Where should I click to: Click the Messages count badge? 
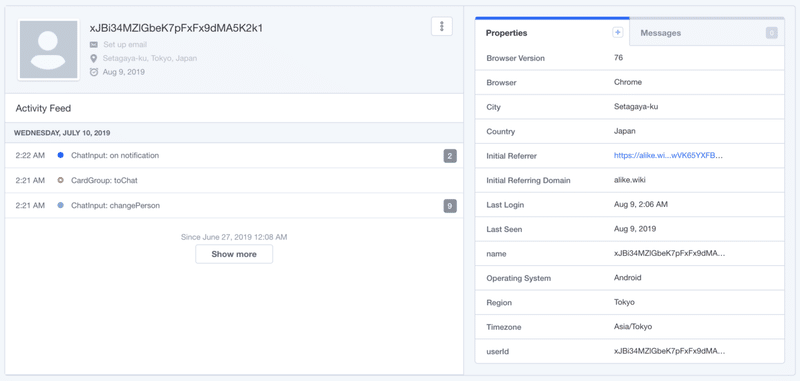click(x=771, y=33)
